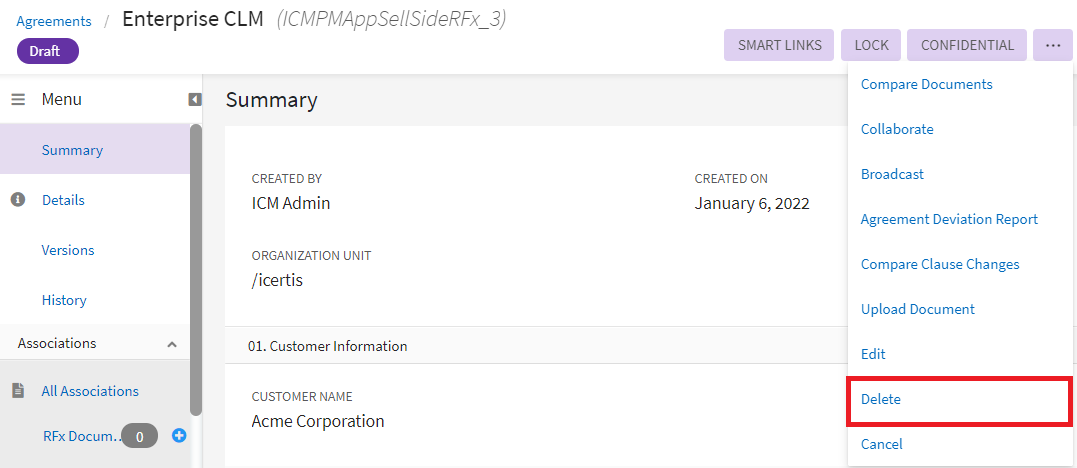The image size is (1077, 468).
Task: Go to Agreements breadcrumb link
Action: [x=54, y=21]
